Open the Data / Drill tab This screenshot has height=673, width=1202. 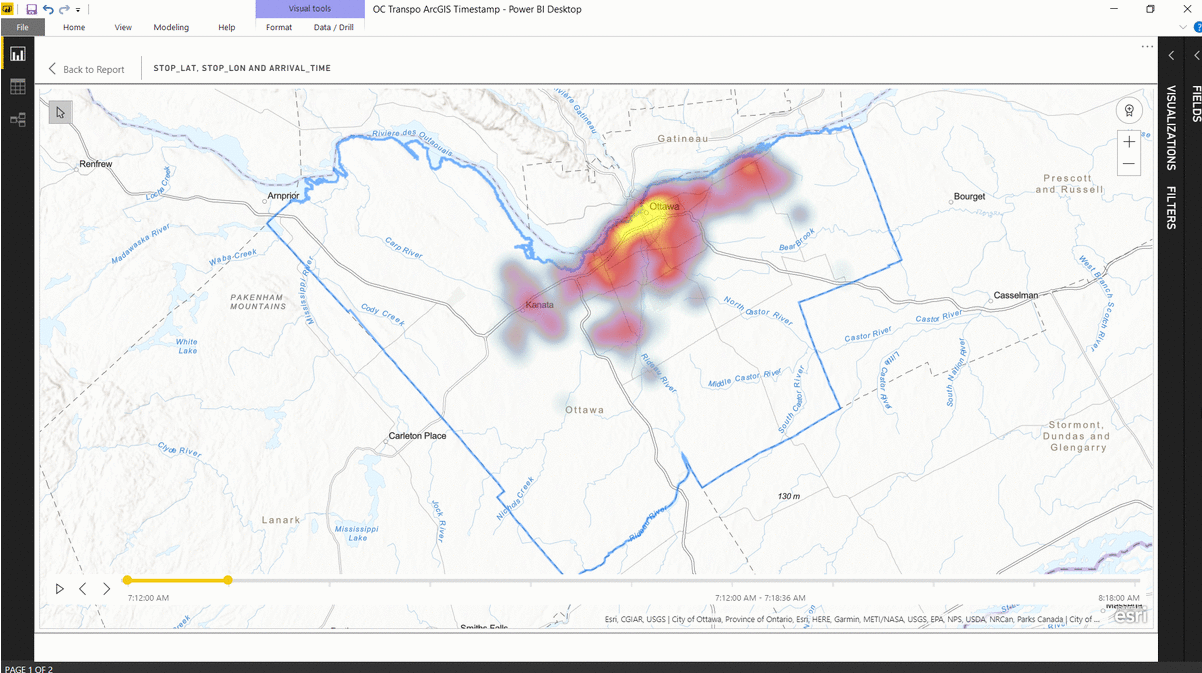point(333,27)
